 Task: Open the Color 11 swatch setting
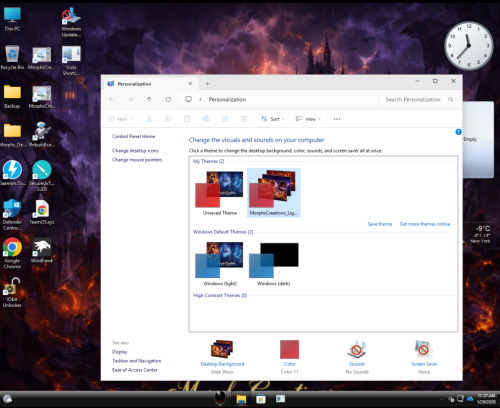pos(289,349)
